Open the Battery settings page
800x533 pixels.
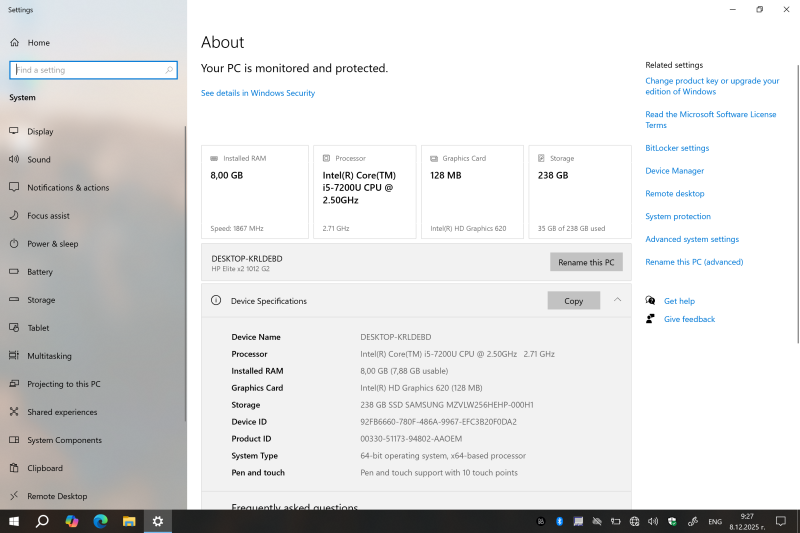click(x=40, y=271)
